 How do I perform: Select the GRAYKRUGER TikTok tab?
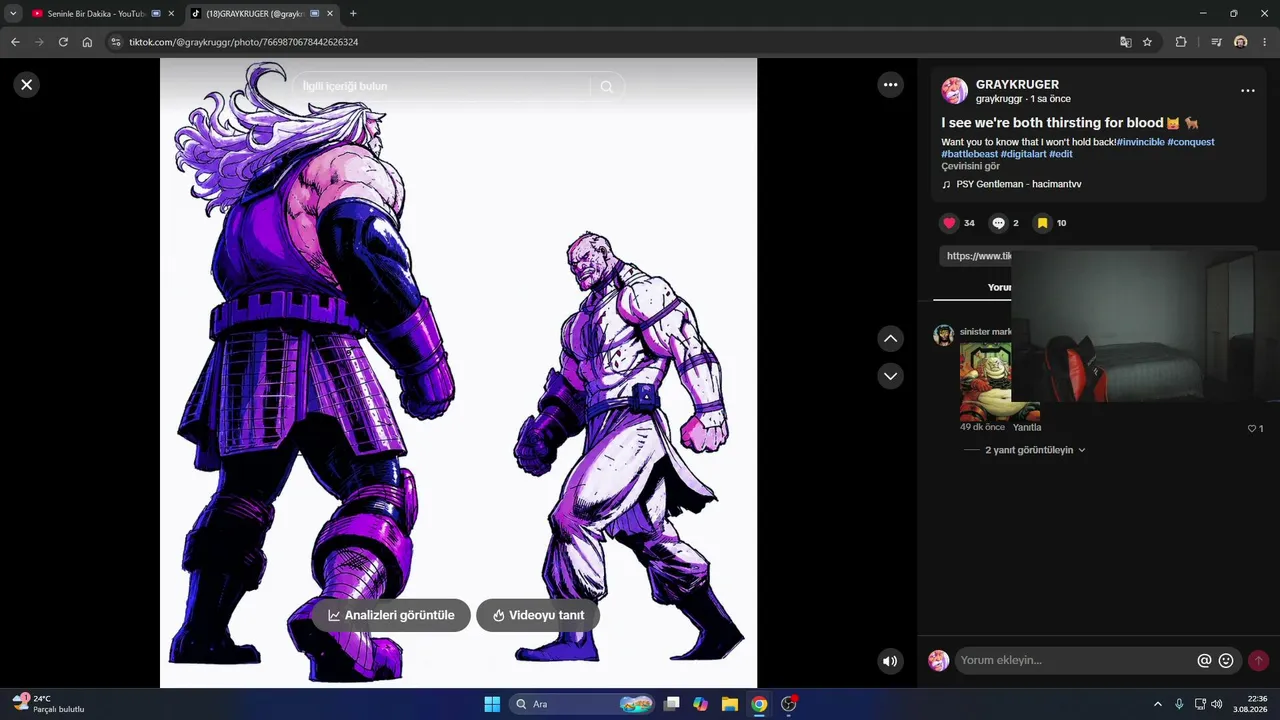click(254, 14)
